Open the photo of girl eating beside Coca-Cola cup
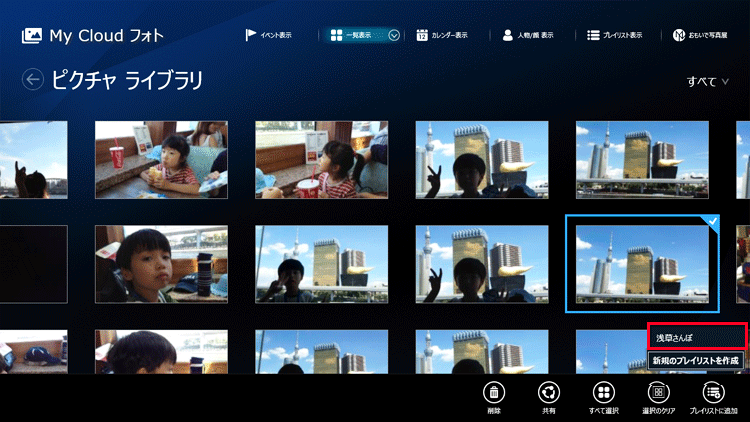Screen dimensions: 750x422 pos(161,160)
